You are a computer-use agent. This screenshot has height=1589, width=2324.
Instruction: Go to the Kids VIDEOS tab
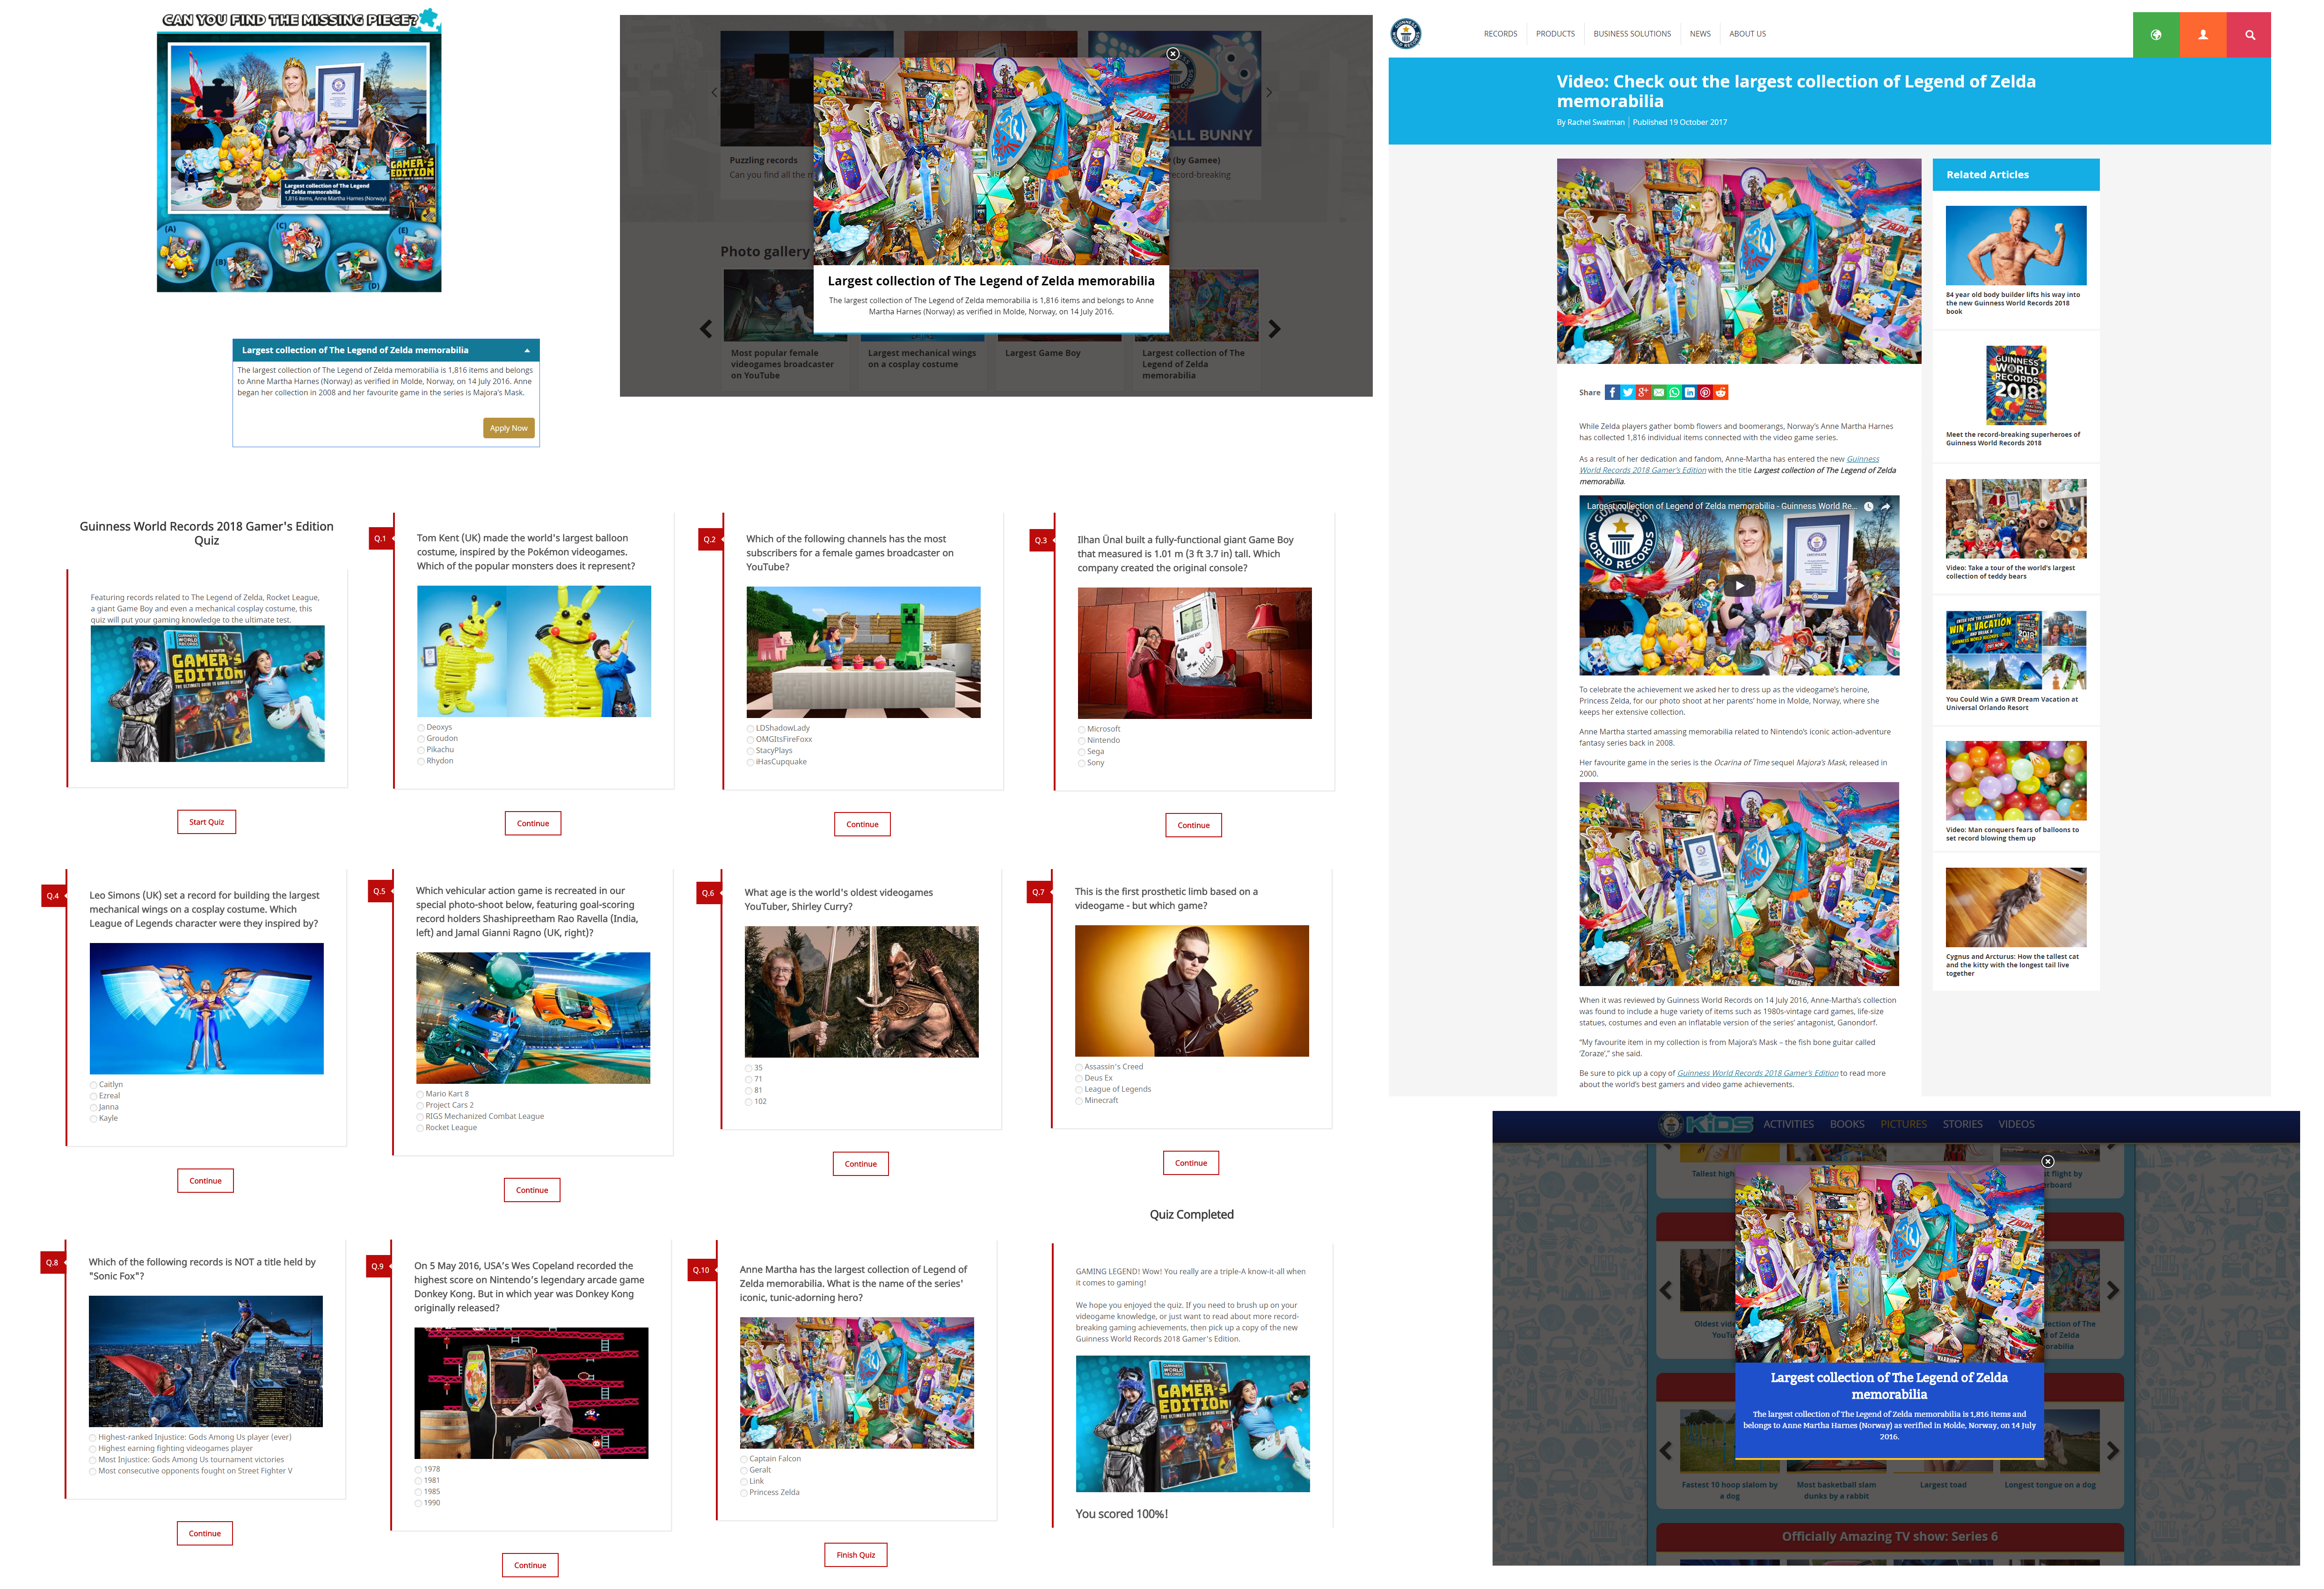pyautogui.click(x=2016, y=1125)
